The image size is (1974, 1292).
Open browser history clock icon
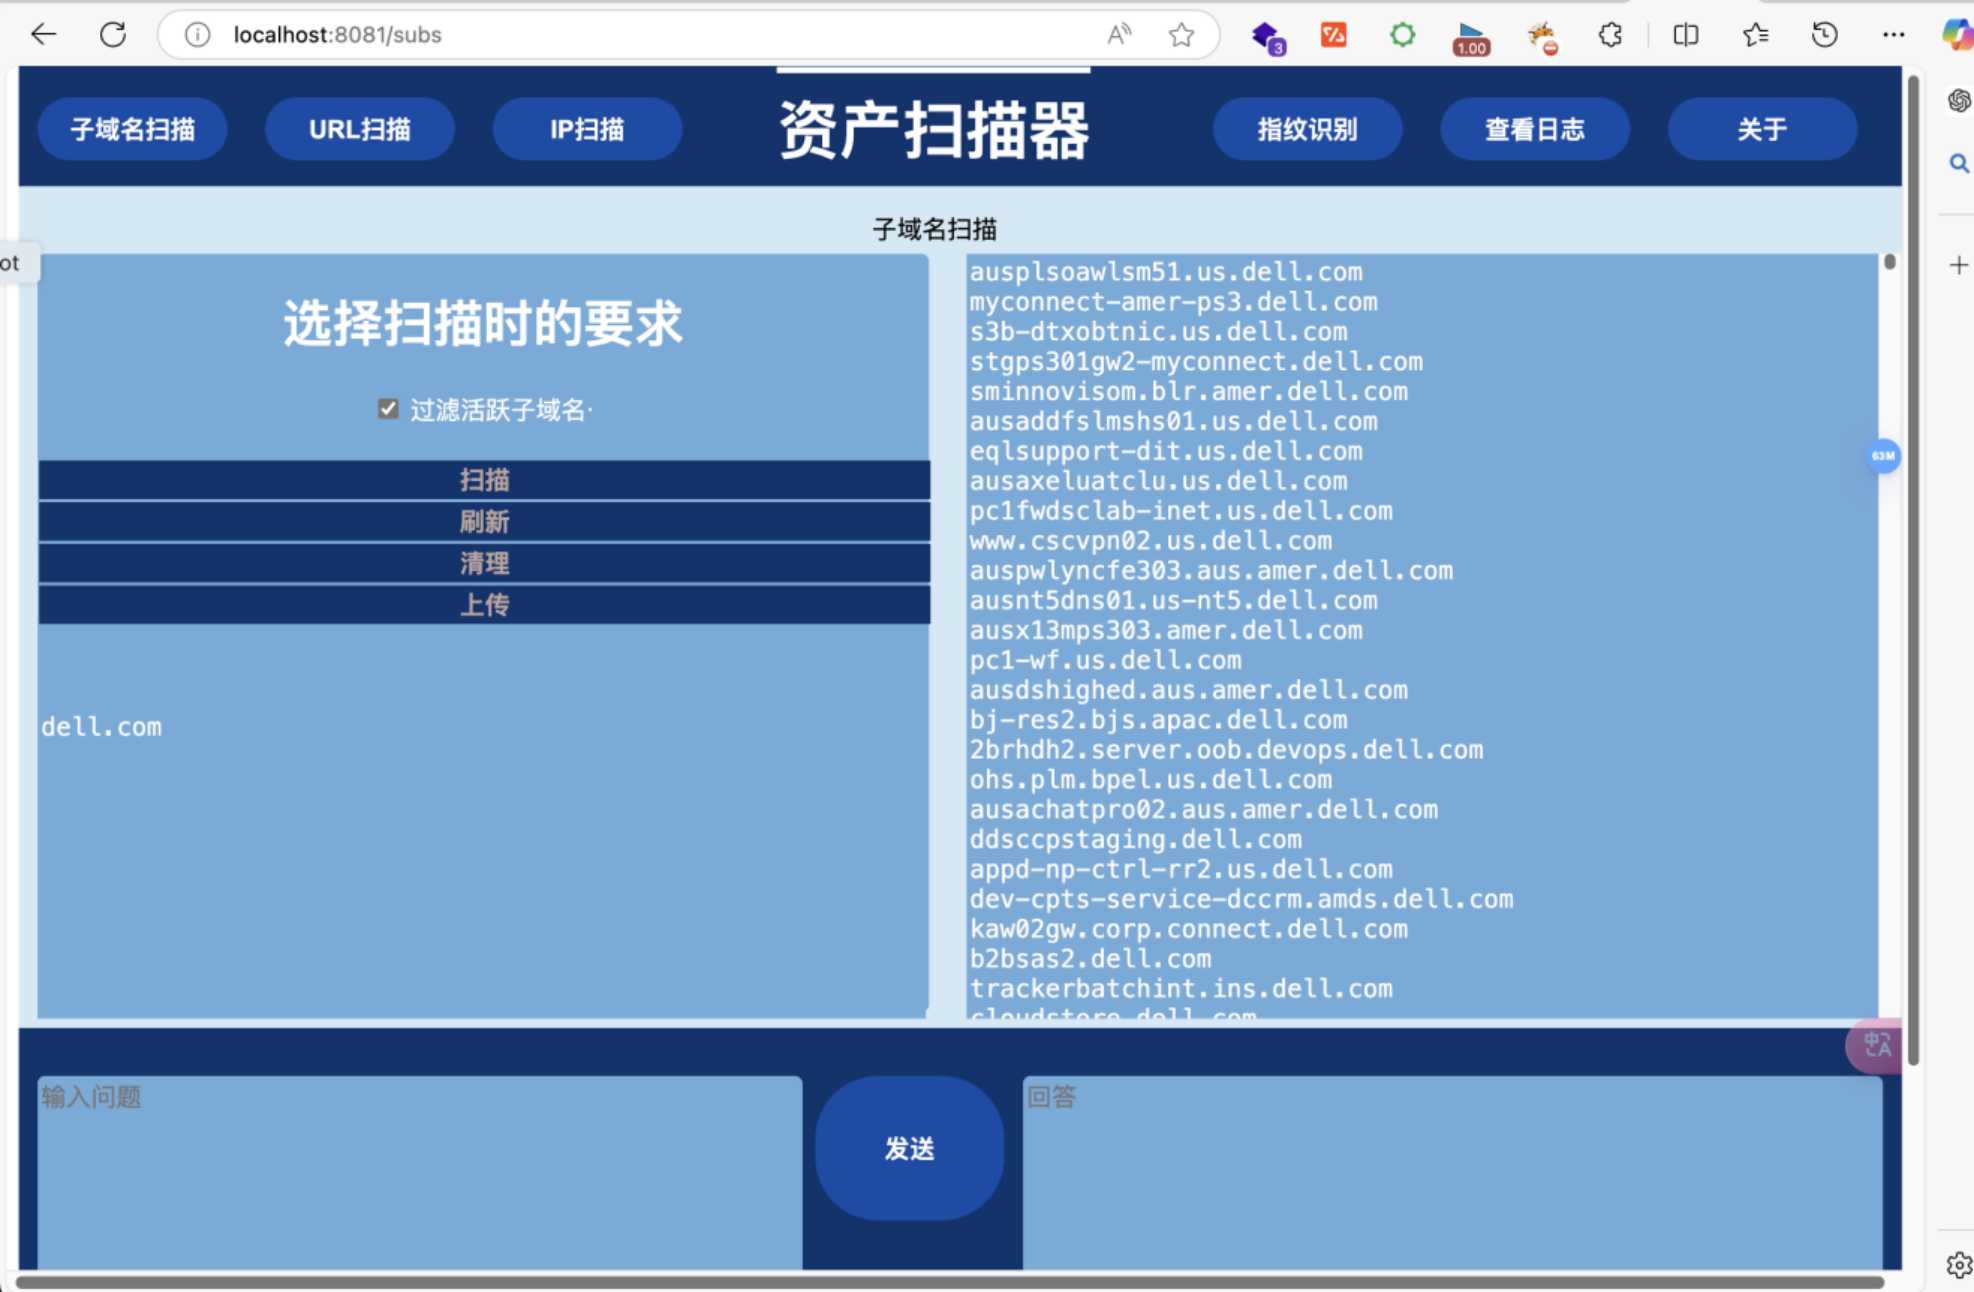coord(1824,35)
